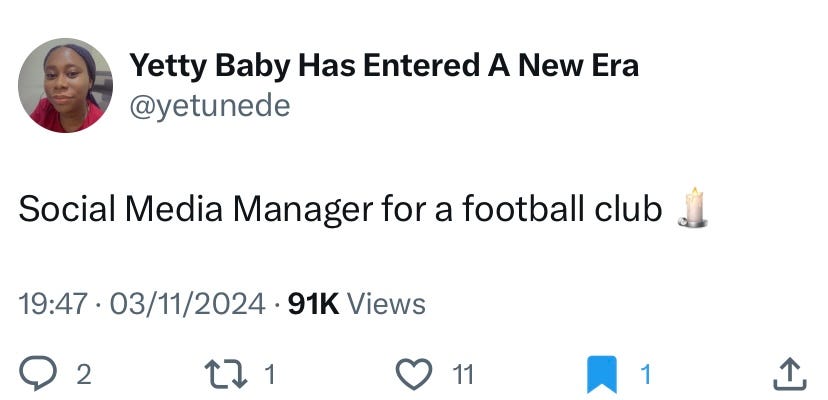The height and width of the screenshot is (400, 828).
Task: Click the words football club in tweet
Action: click(x=562, y=209)
